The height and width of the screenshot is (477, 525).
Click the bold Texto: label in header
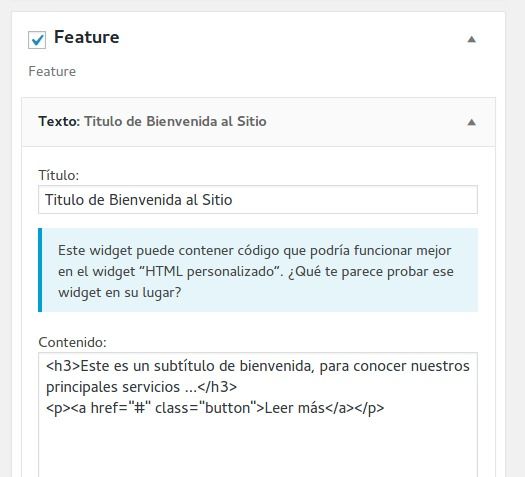coord(59,121)
